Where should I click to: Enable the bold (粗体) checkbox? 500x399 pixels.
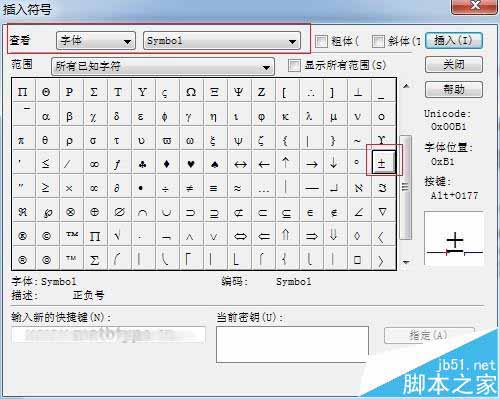tap(321, 41)
